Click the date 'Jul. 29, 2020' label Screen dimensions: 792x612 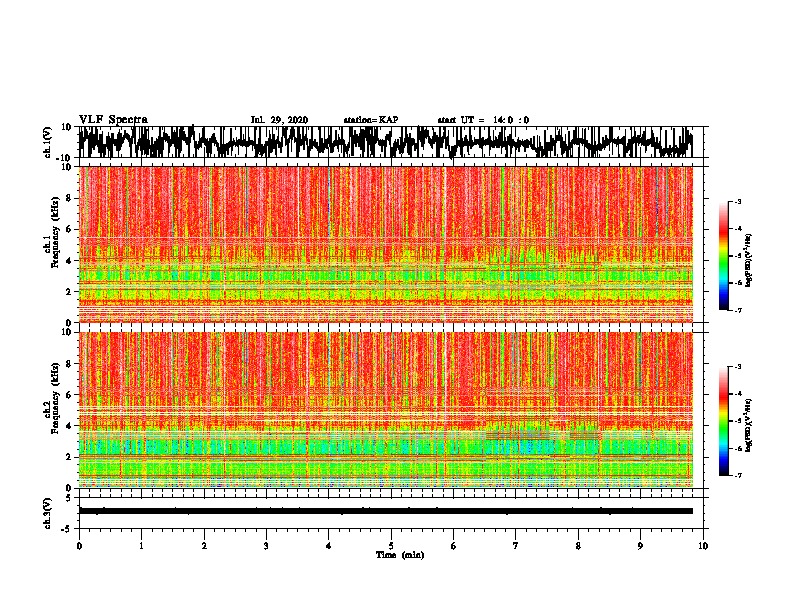coord(279,120)
